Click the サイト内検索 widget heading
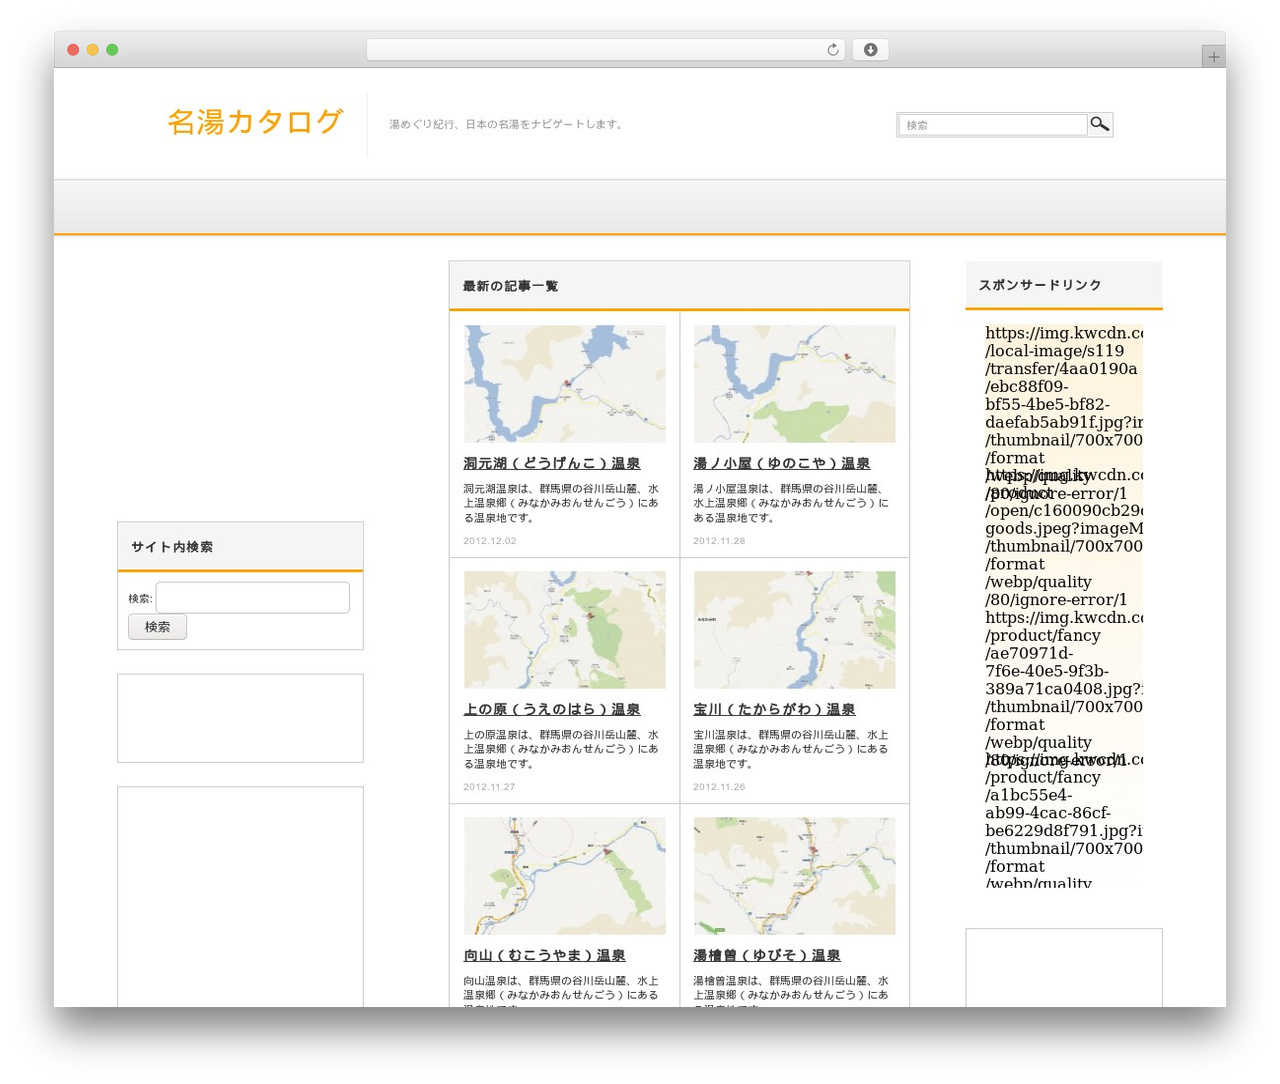This screenshot has height=1084, width=1280. [x=172, y=547]
